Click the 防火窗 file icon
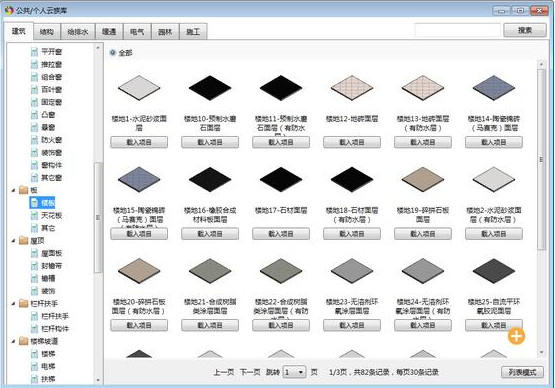 34,140
